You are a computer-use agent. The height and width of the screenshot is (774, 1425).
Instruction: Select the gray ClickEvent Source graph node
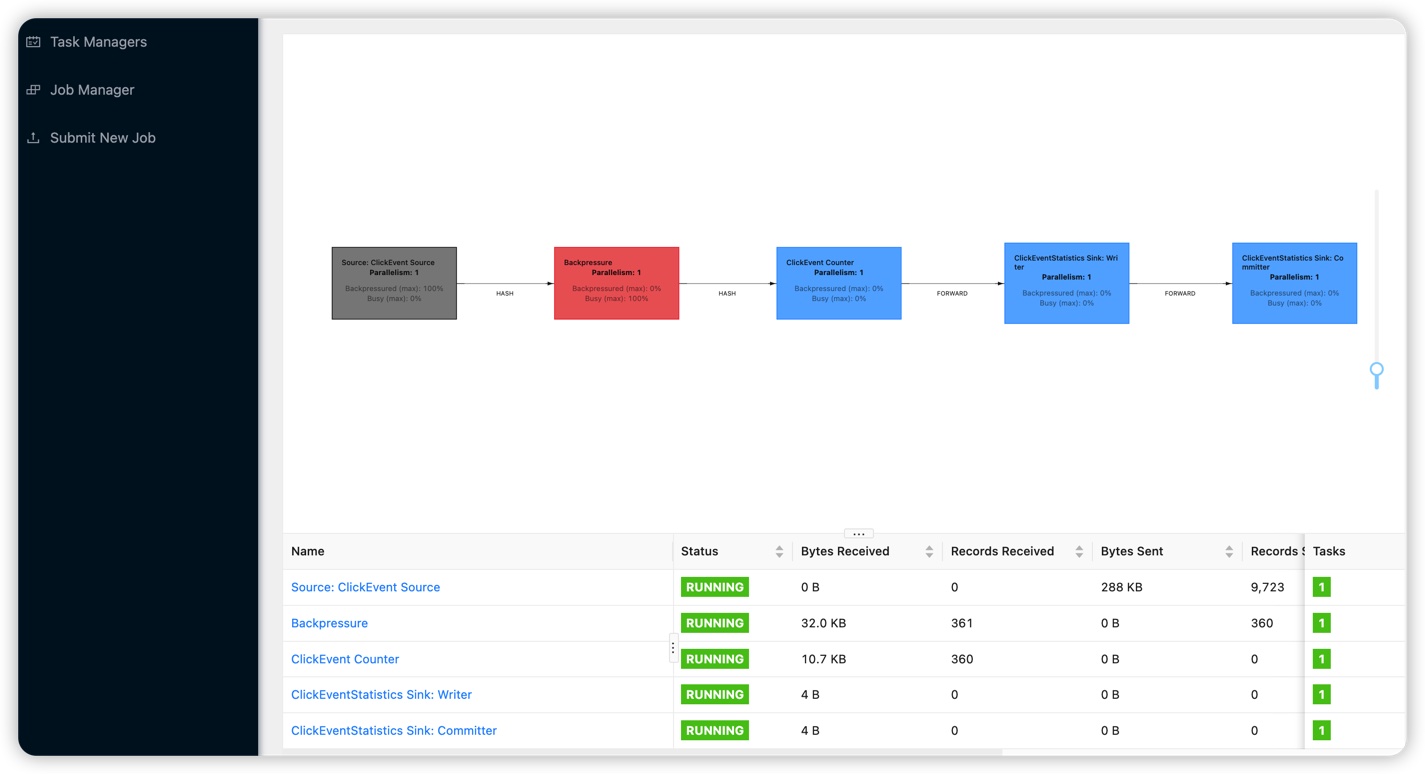click(x=394, y=283)
